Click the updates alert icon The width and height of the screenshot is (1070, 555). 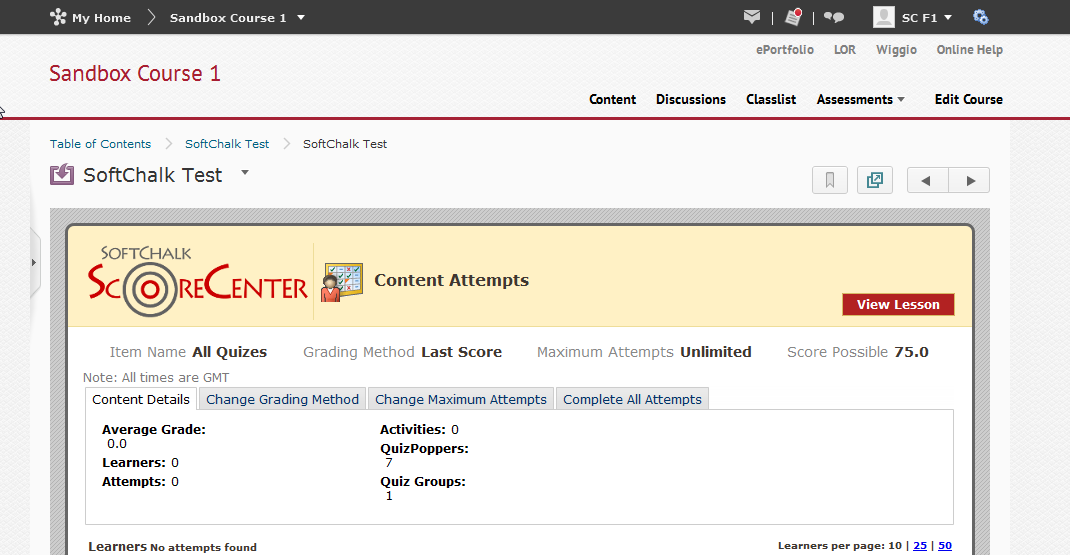pyautogui.click(x=793, y=17)
